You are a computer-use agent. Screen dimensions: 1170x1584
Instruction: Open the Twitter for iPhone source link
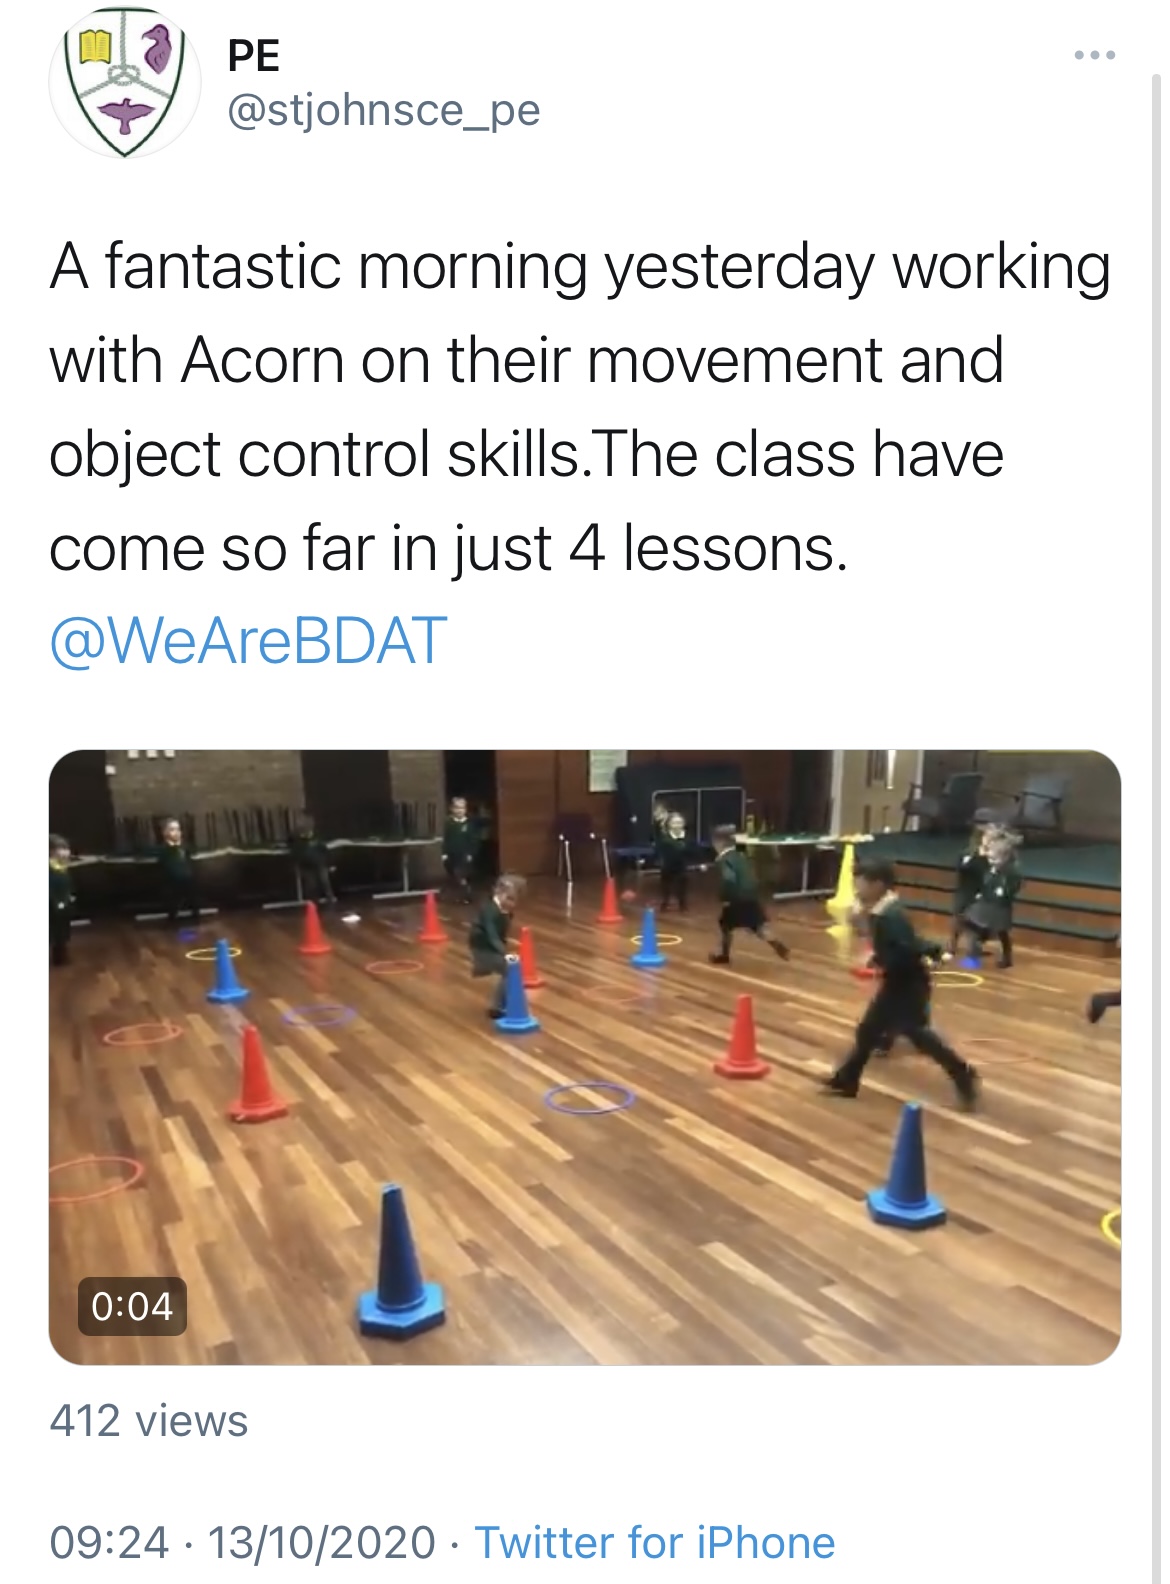coord(655,1542)
